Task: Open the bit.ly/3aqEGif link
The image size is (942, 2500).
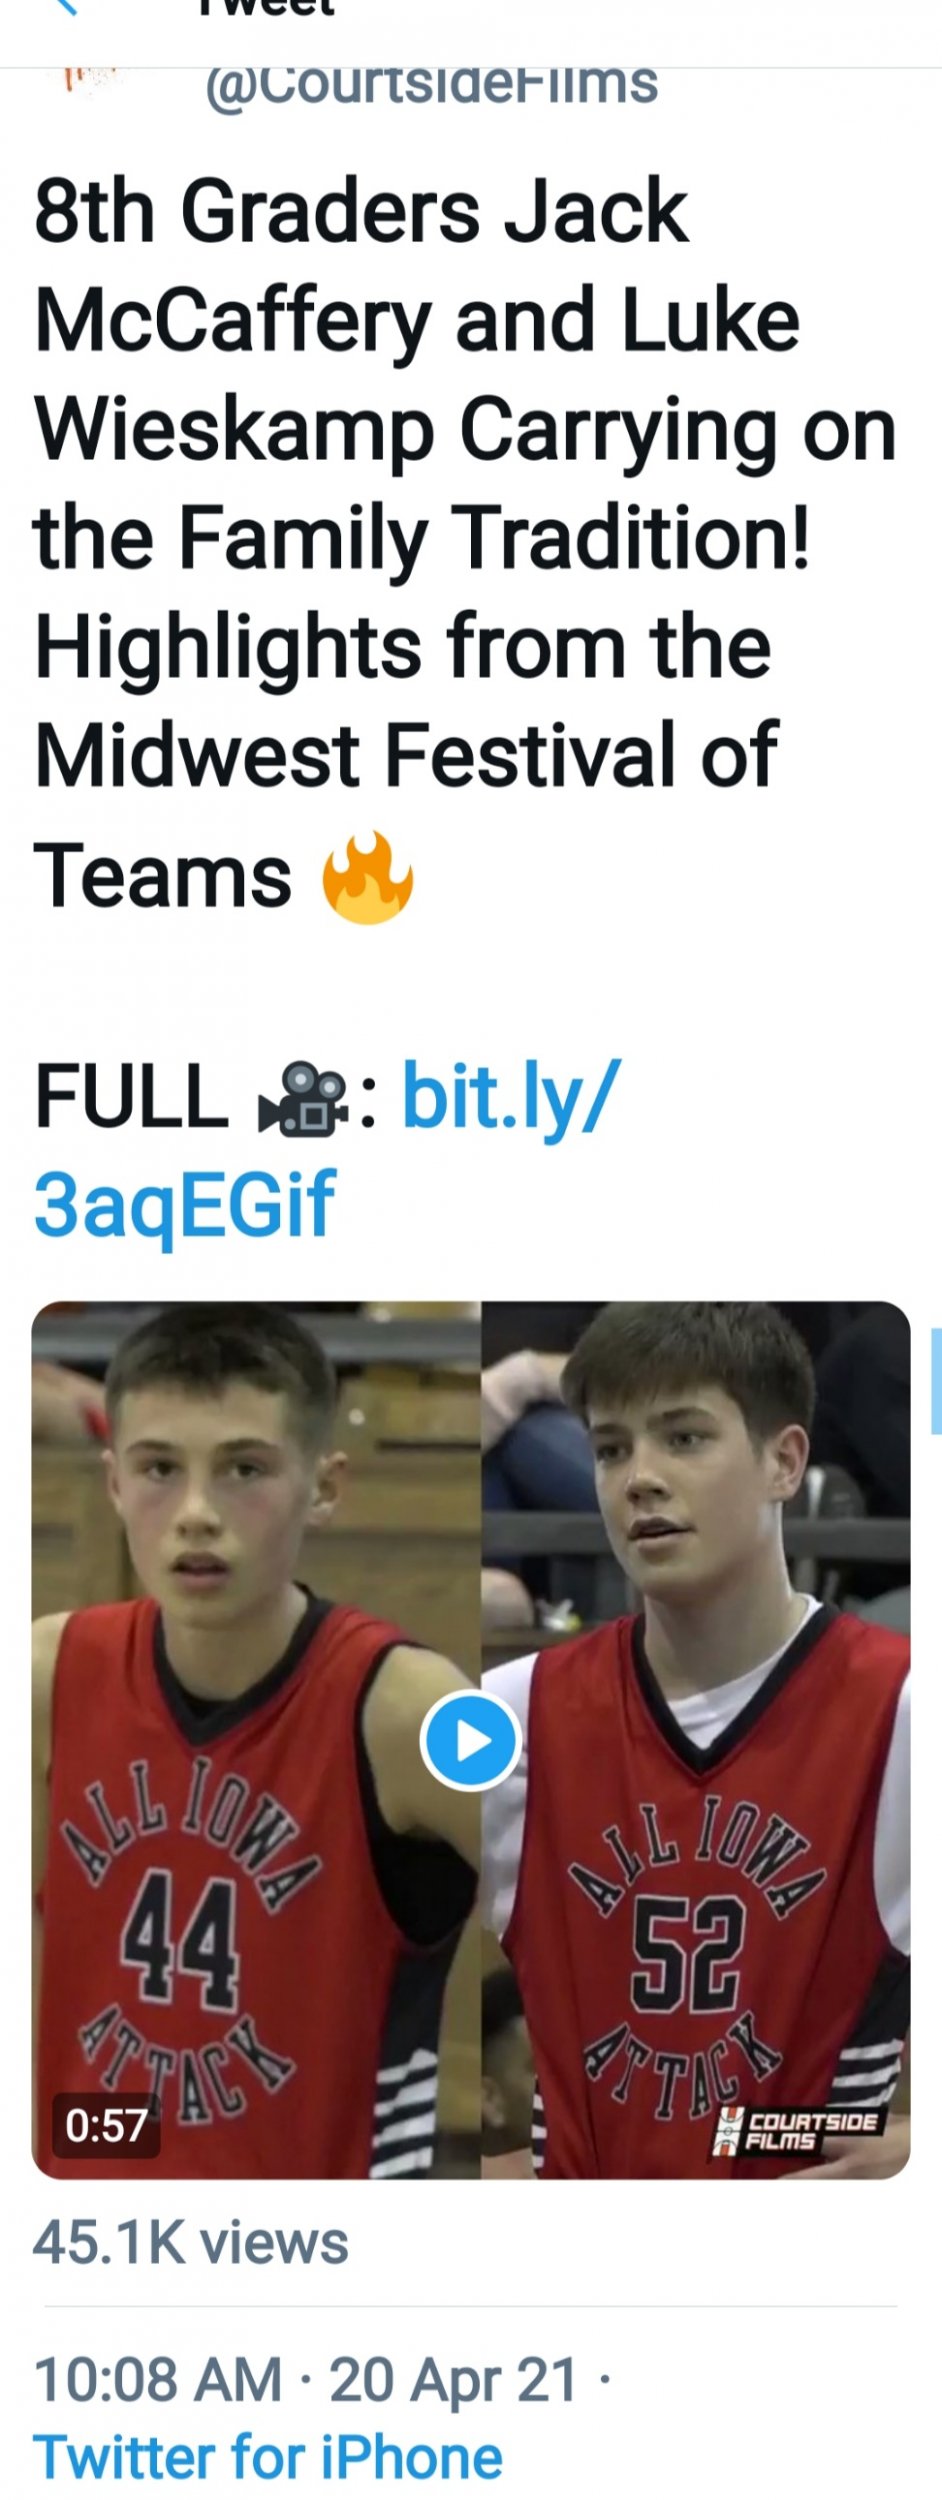Action: [327, 1151]
